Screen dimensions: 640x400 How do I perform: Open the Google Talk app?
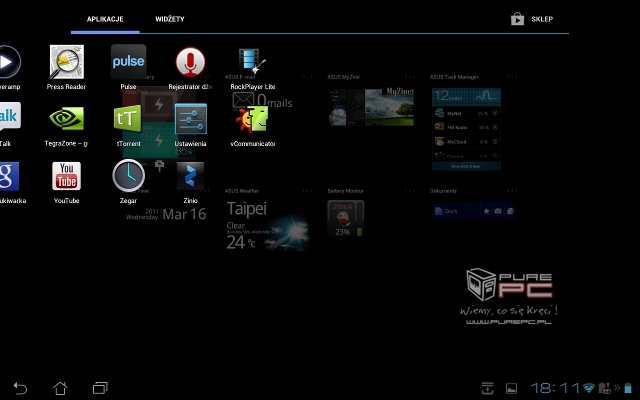point(9,116)
